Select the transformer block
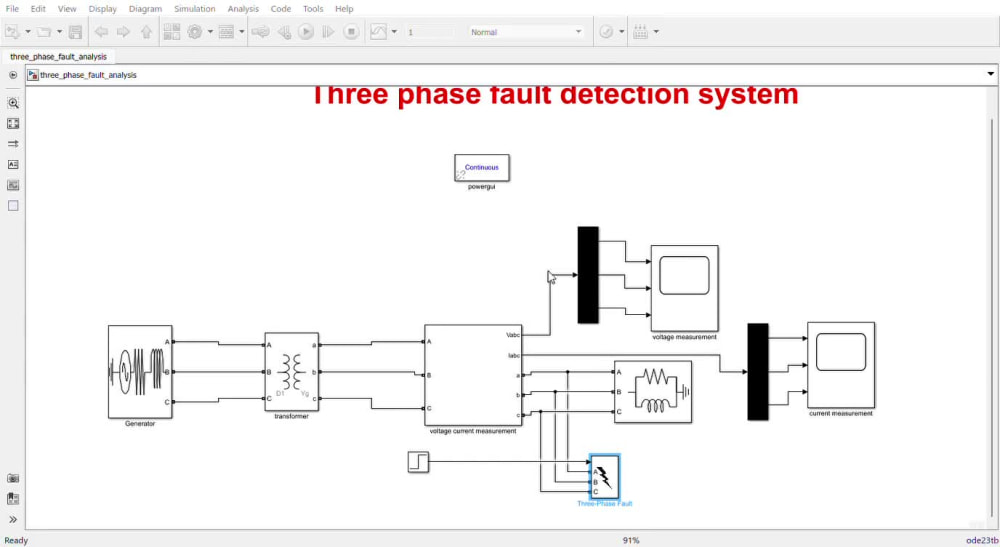Image resolution: width=1000 pixels, height=547 pixels. (291, 372)
